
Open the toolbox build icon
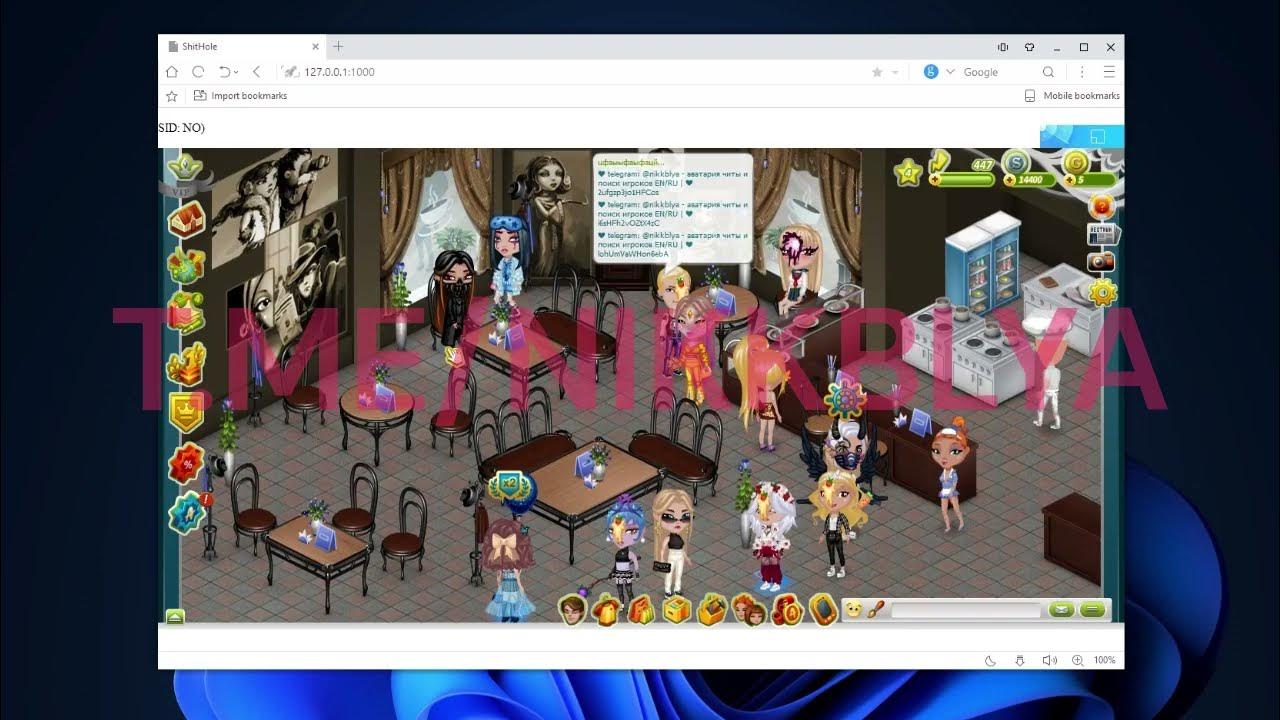712,609
